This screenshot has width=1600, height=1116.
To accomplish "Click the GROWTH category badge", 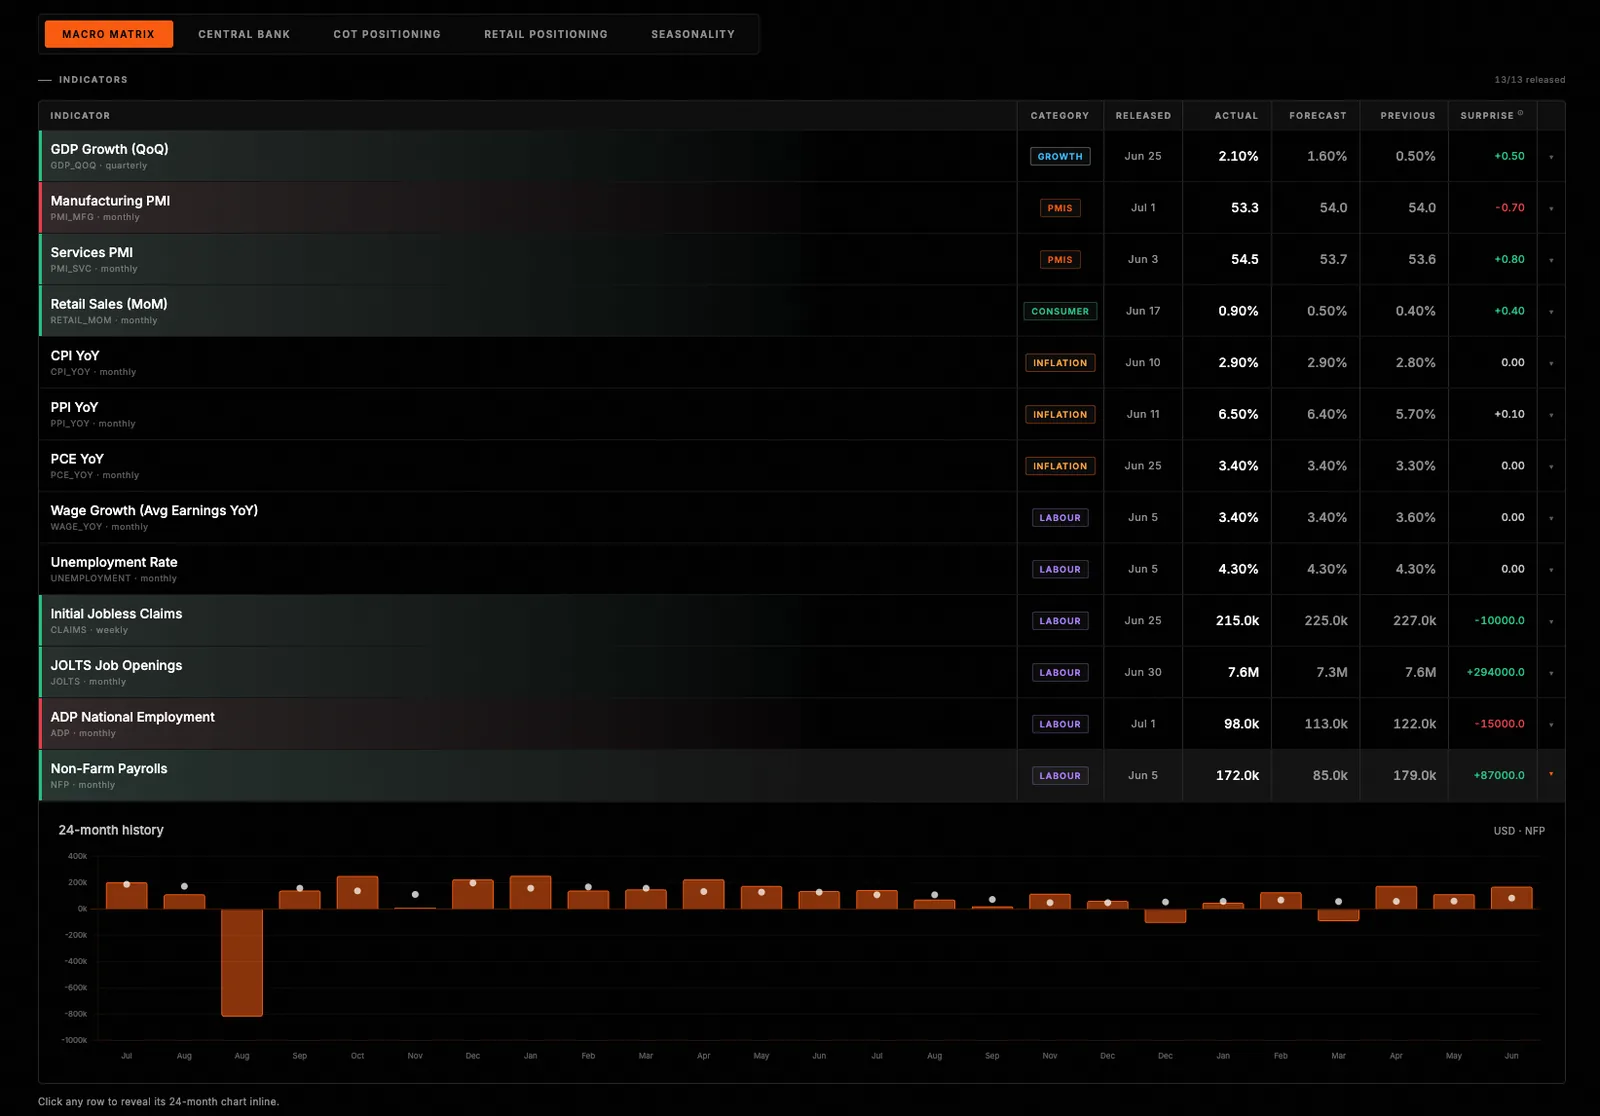I will (x=1060, y=156).
